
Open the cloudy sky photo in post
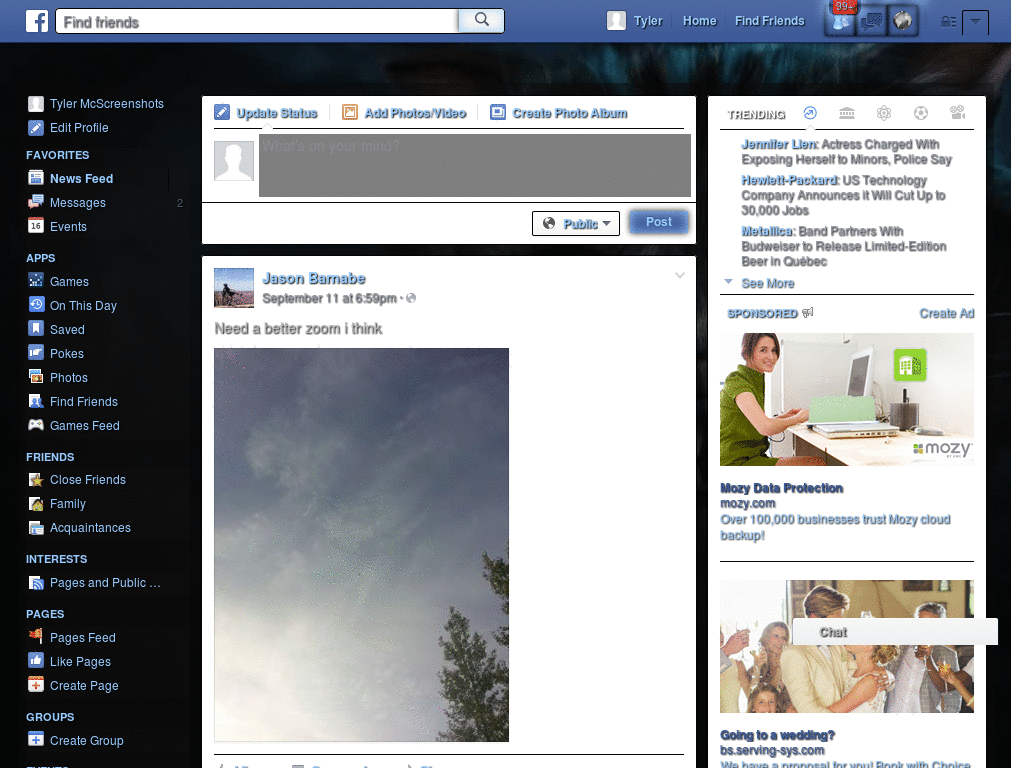361,545
